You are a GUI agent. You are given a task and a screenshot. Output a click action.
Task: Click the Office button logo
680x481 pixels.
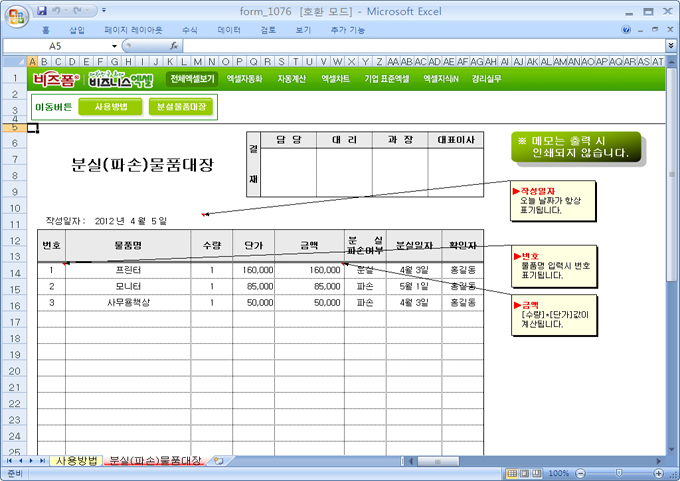click(x=15, y=14)
